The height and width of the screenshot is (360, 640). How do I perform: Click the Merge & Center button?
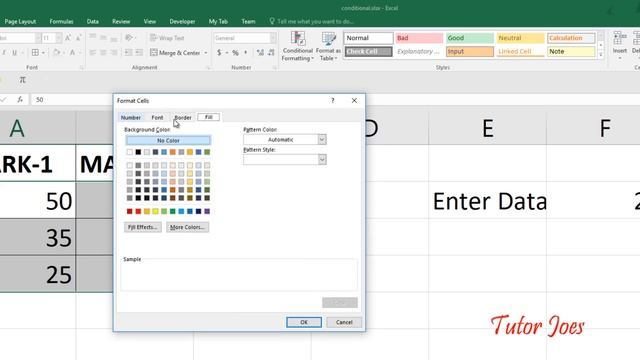(175, 53)
